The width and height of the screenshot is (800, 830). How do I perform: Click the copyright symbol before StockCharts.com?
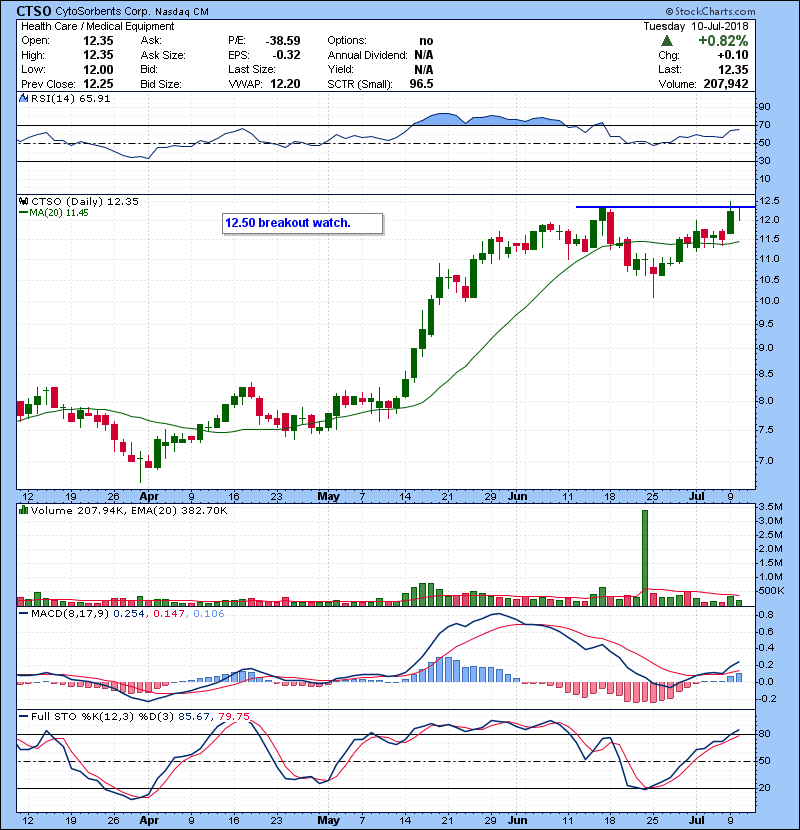(669, 11)
